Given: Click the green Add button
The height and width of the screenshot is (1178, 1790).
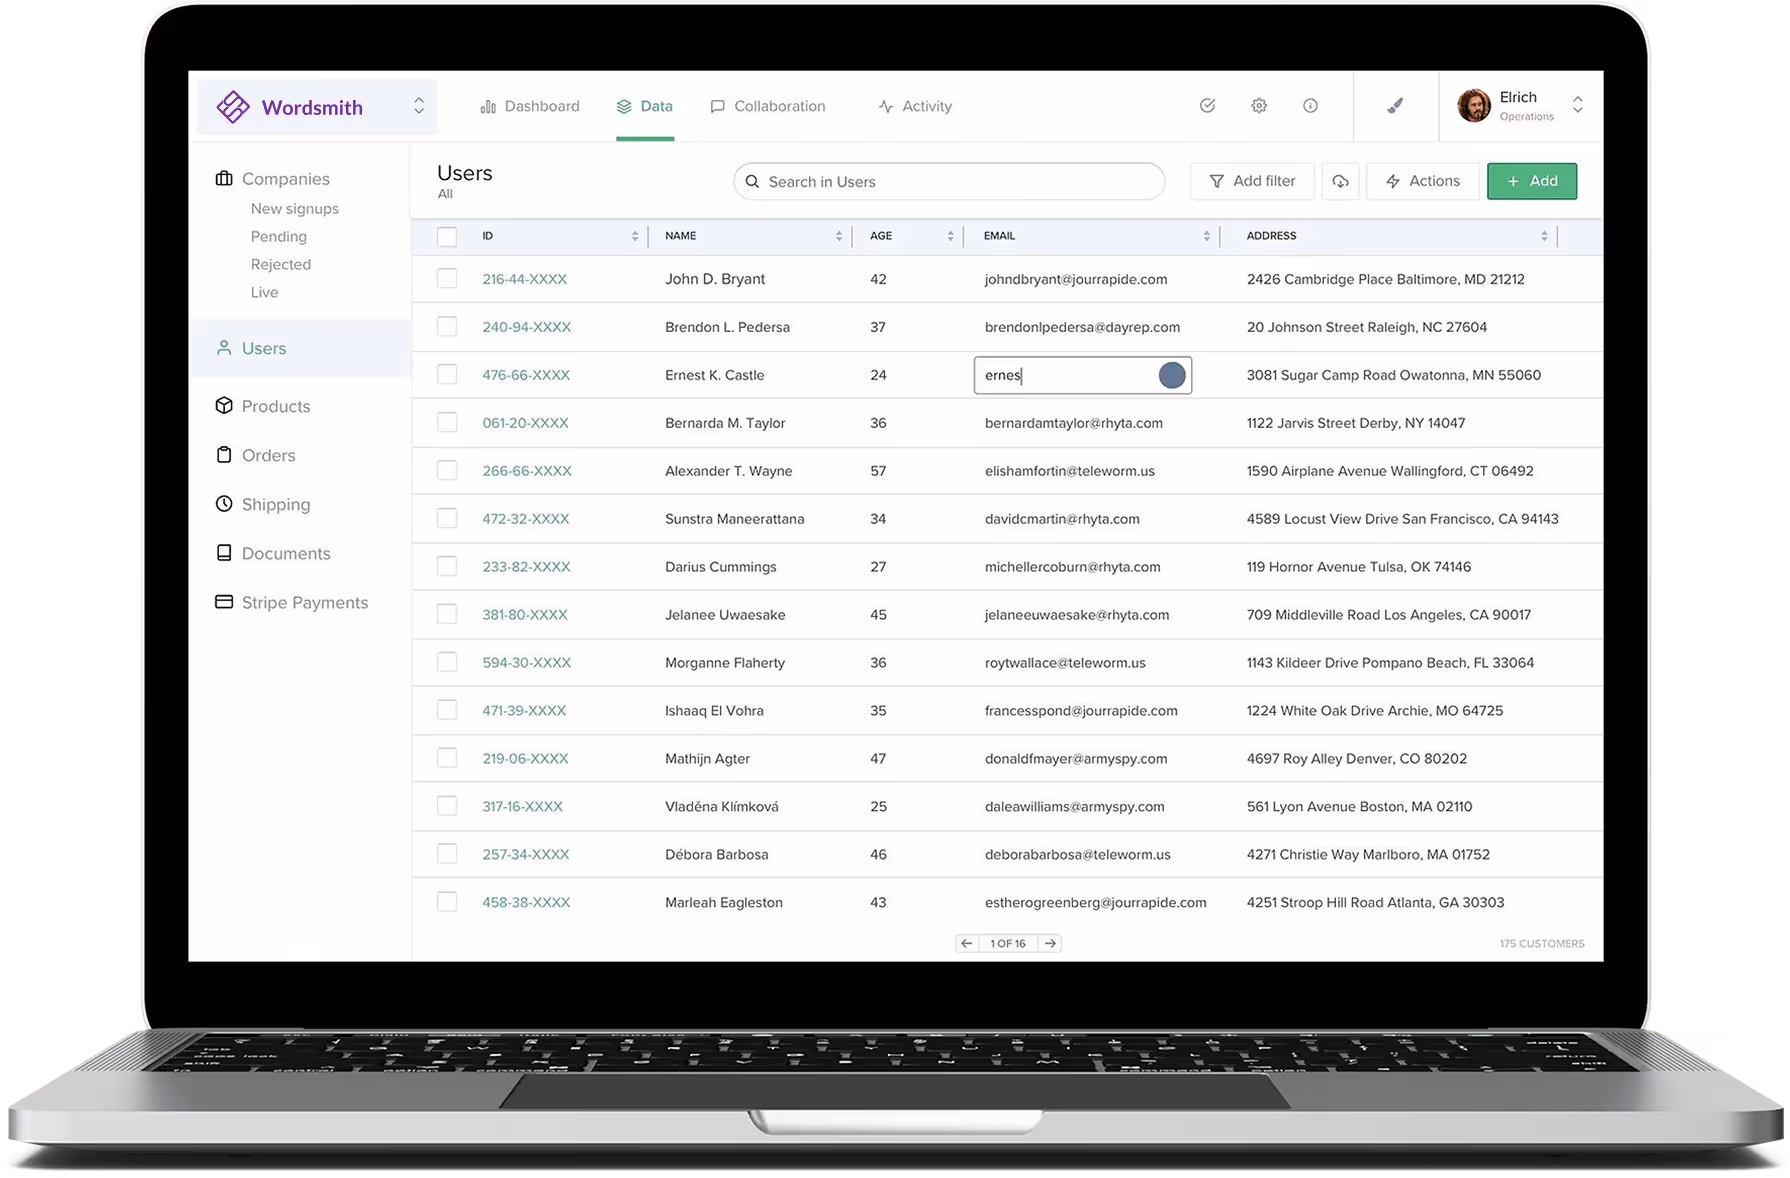Looking at the screenshot, I should pos(1532,181).
